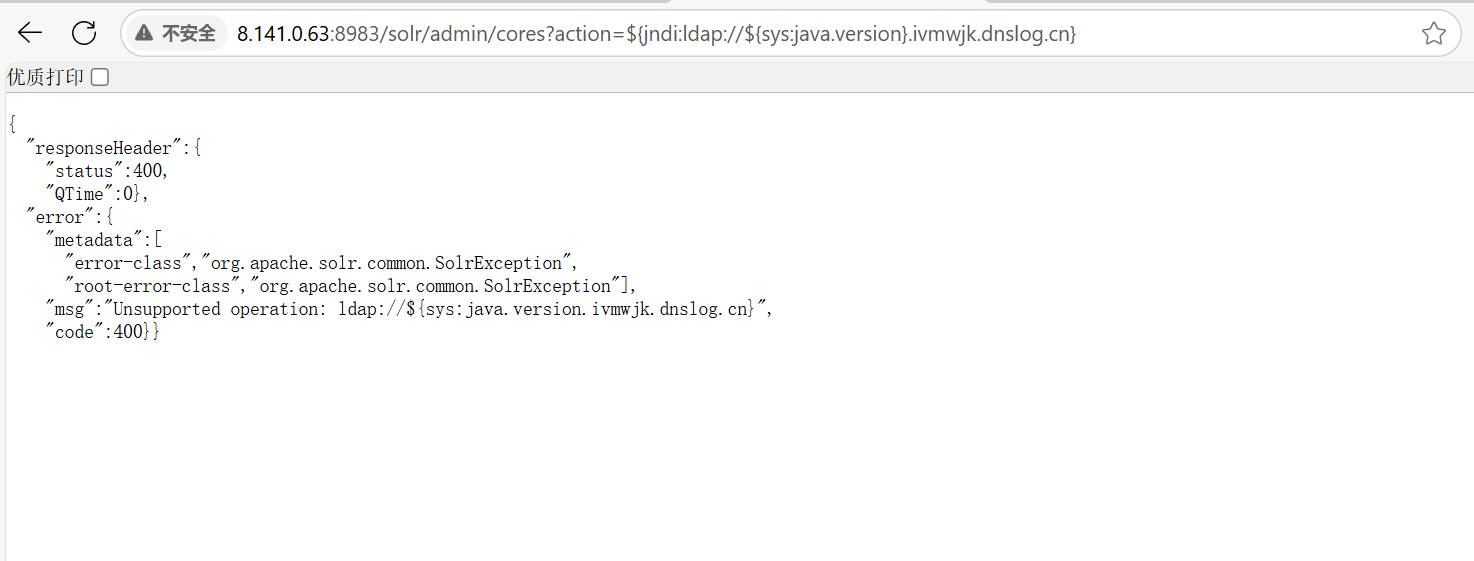Select the "metadata" key text
This screenshot has height=561, width=1474.
click(x=93, y=240)
